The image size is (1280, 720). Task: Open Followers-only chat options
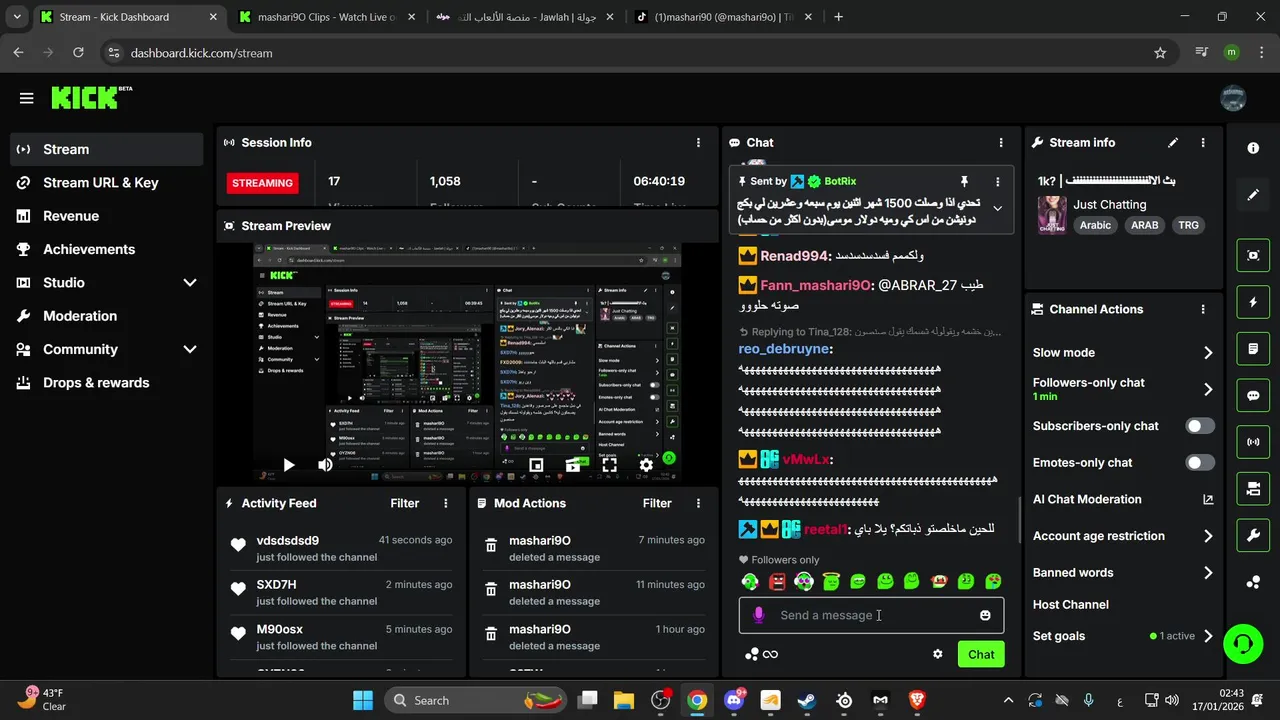pos(1123,389)
